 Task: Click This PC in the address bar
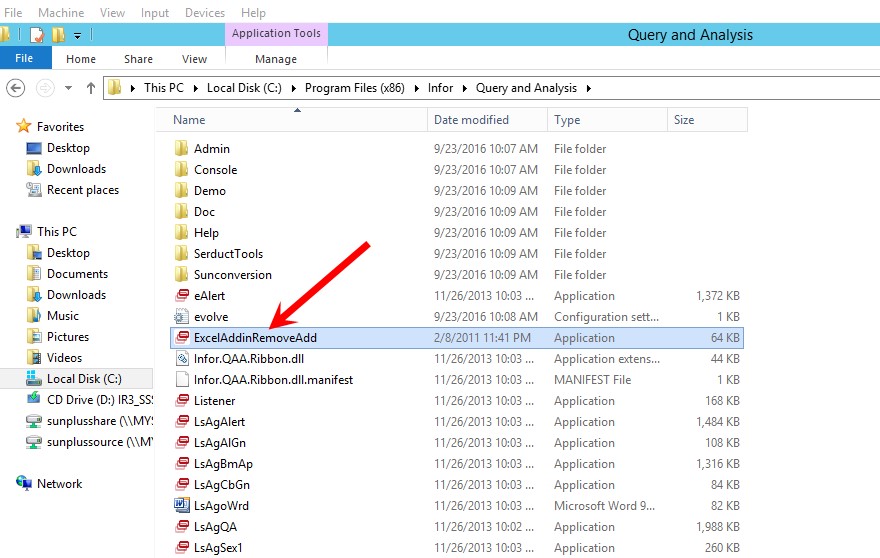click(163, 88)
